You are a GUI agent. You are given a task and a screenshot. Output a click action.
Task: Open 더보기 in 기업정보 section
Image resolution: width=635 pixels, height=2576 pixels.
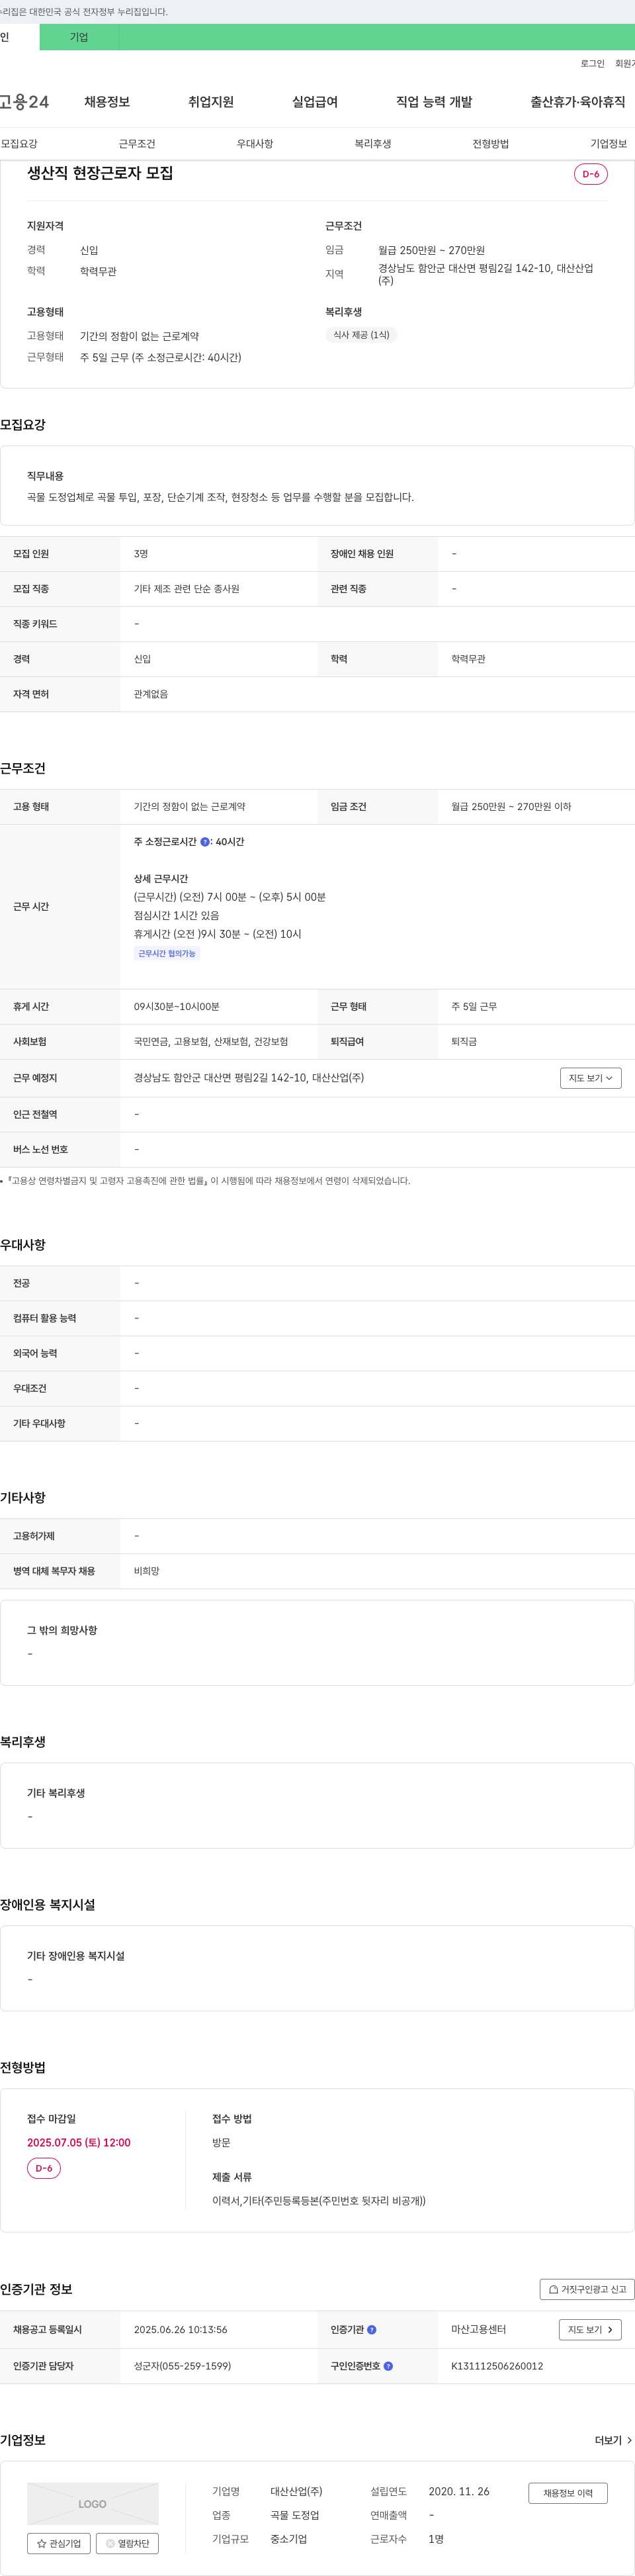click(x=613, y=2440)
